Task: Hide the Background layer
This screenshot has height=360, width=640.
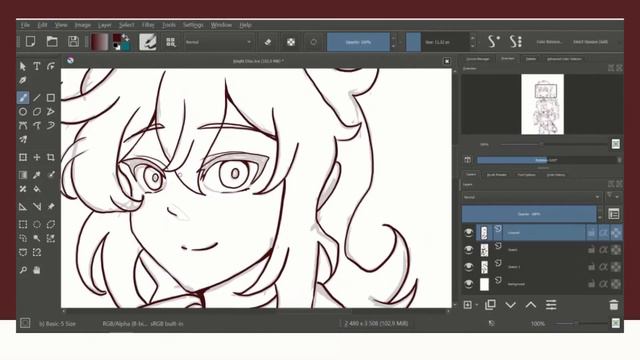Action: tap(469, 284)
